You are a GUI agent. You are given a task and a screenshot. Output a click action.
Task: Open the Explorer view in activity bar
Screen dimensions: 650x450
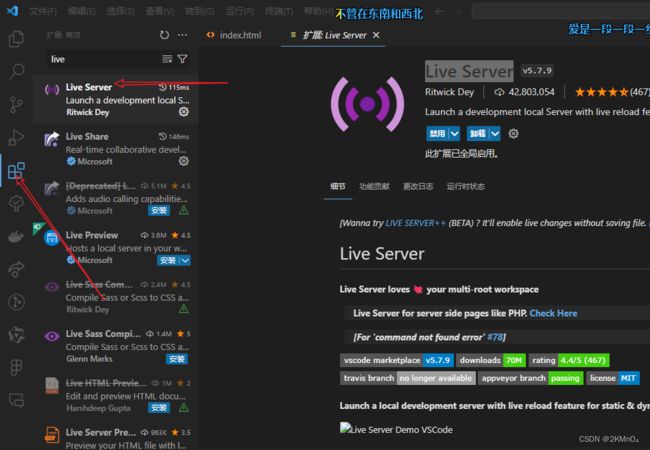click(16, 39)
